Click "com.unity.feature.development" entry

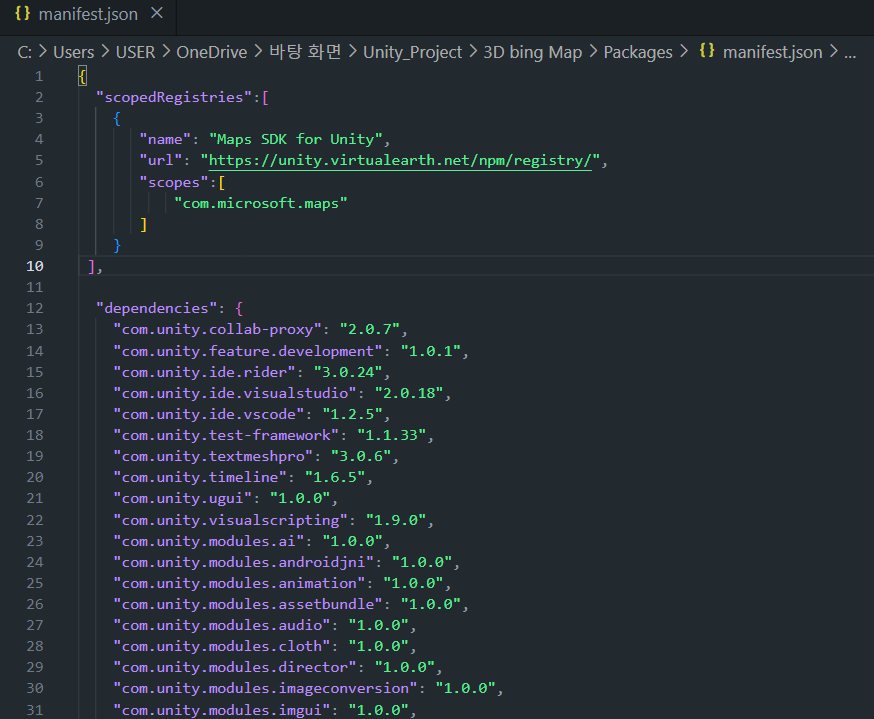point(248,351)
